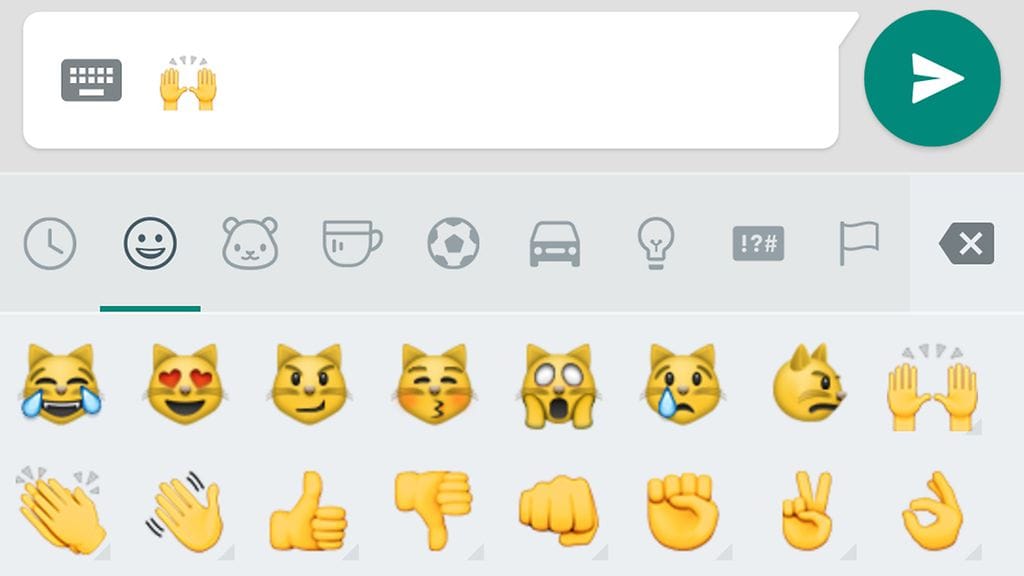Open the travel car emoji tab
Image resolution: width=1024 pixels, height=576 pixels.
pyautogui.click(x=554, y=244)
